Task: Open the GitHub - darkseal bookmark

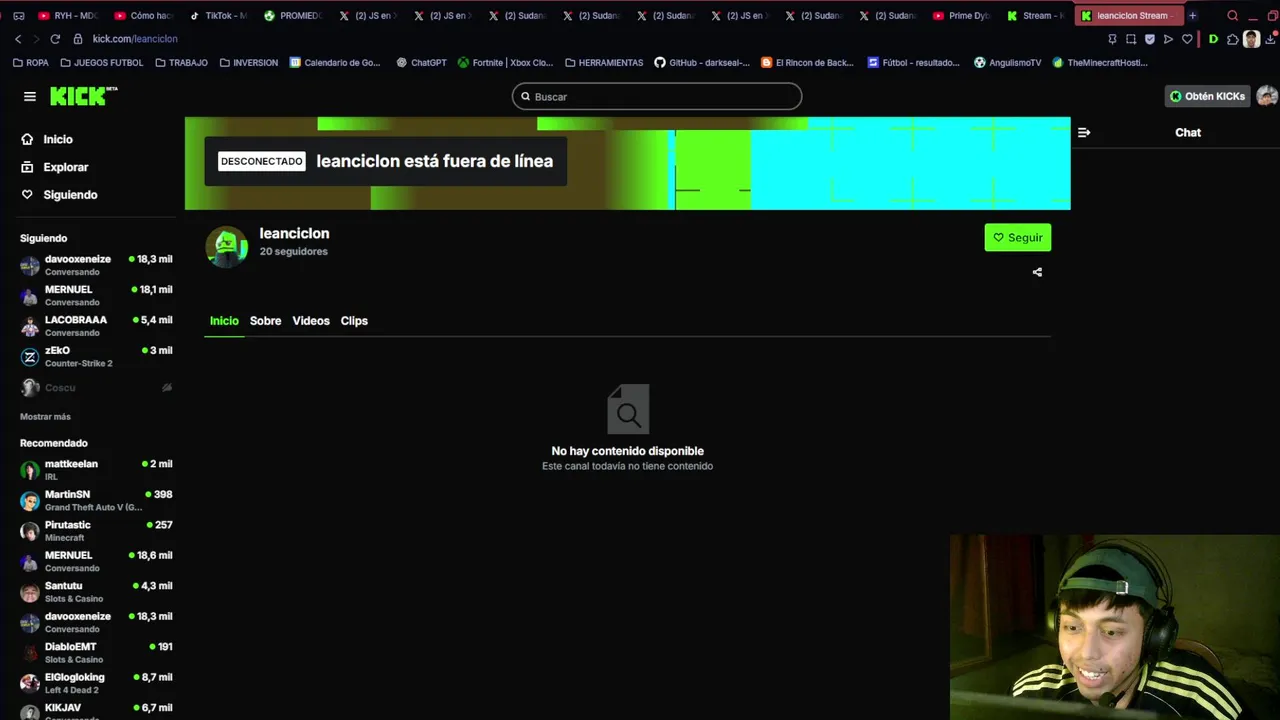Action: pos(702,62)
